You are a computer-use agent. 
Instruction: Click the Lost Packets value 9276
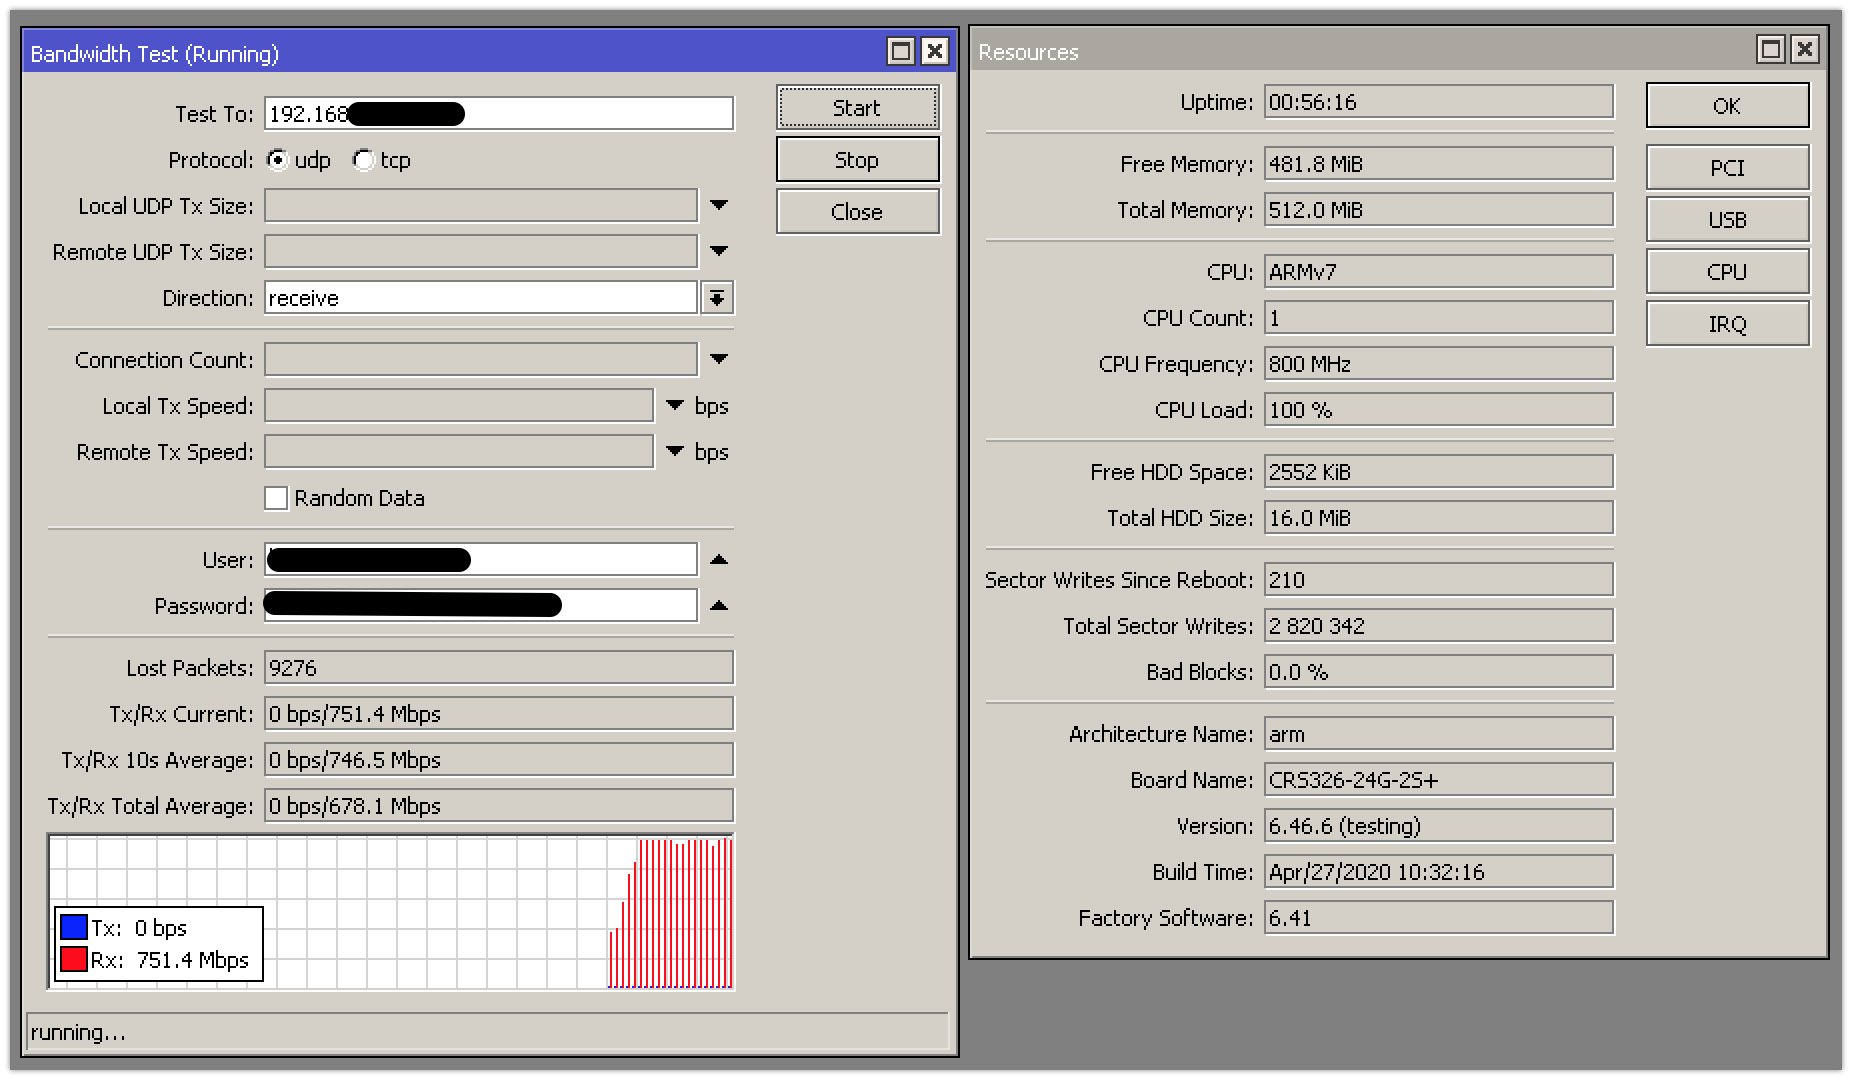(499, 668)
